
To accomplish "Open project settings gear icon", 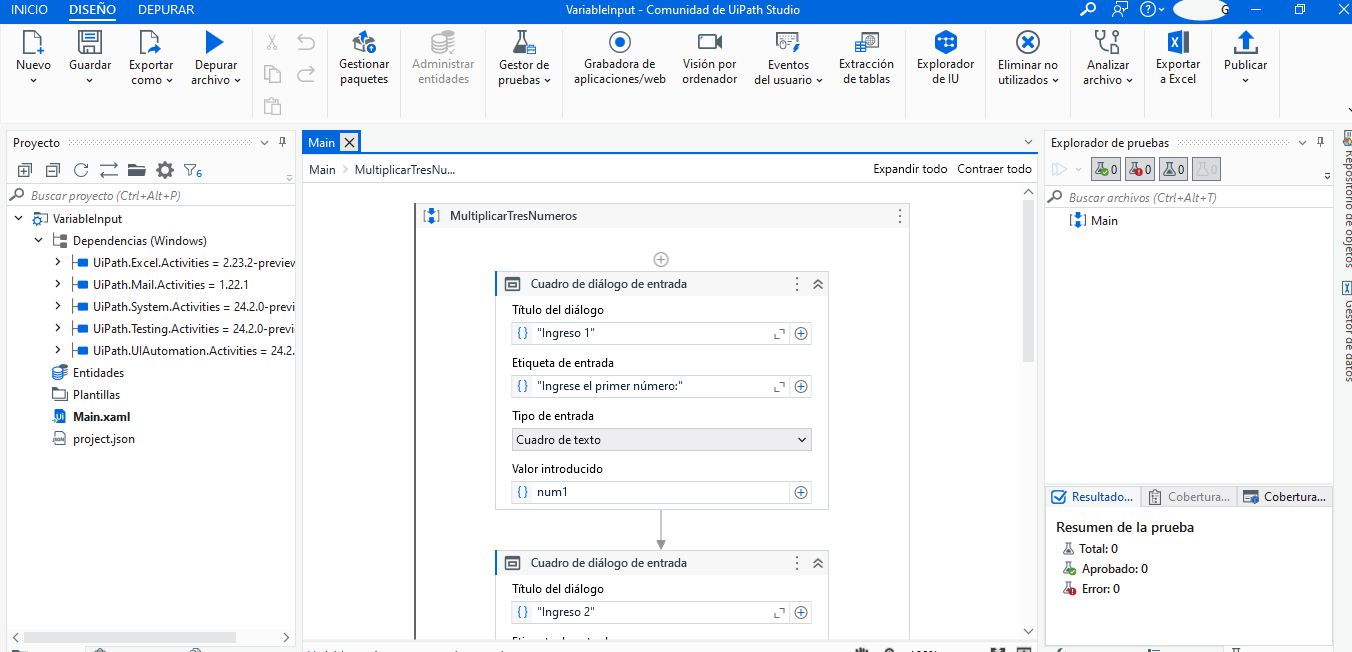I will pos(165,170).
